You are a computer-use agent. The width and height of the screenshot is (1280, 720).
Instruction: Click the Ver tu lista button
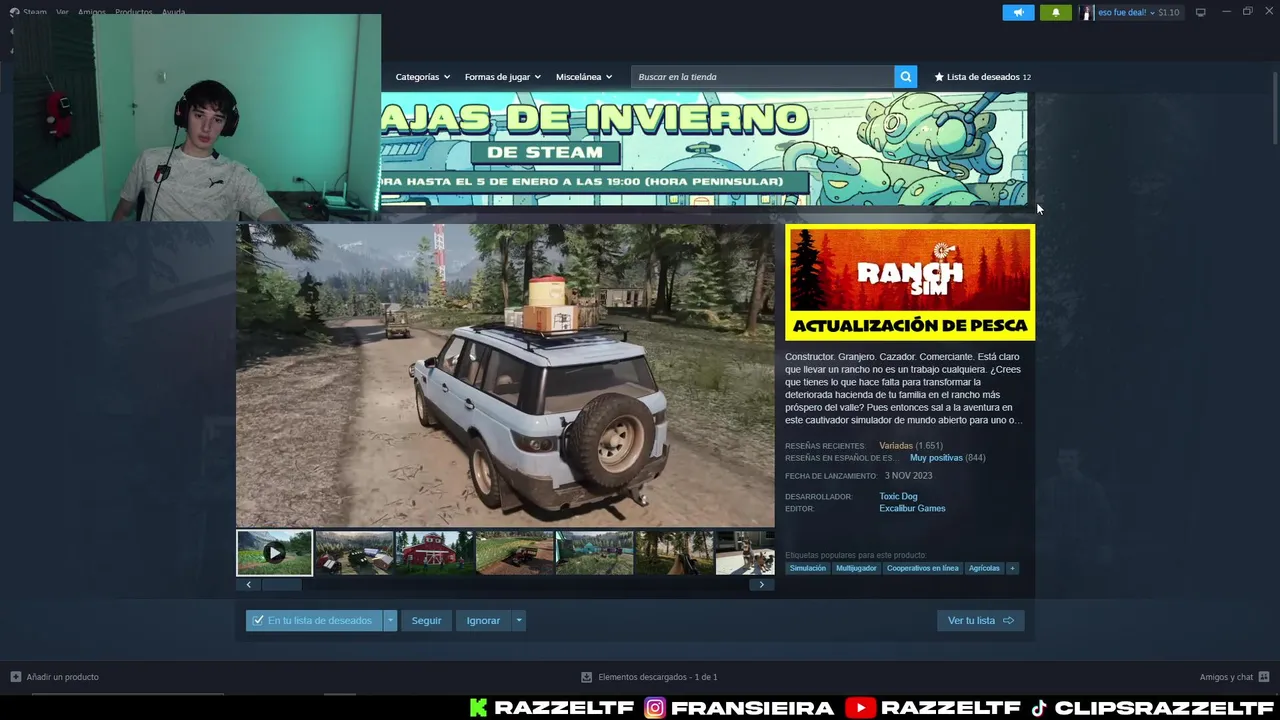point(980,620)
